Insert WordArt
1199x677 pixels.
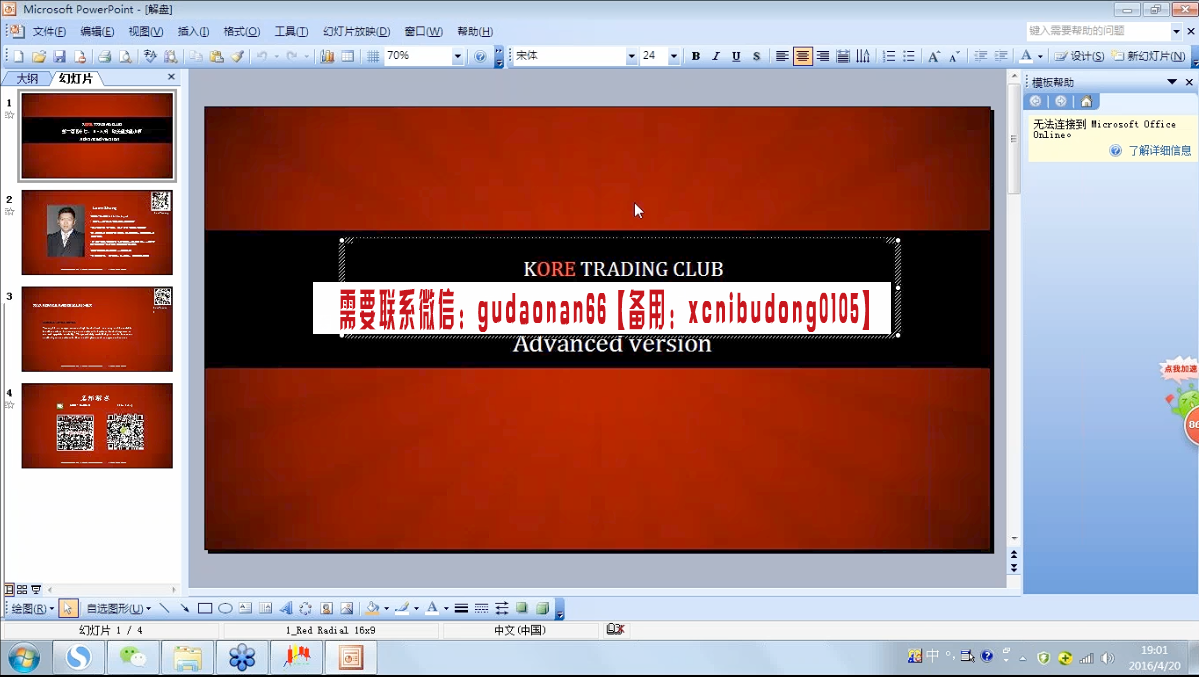click(286, 608)
